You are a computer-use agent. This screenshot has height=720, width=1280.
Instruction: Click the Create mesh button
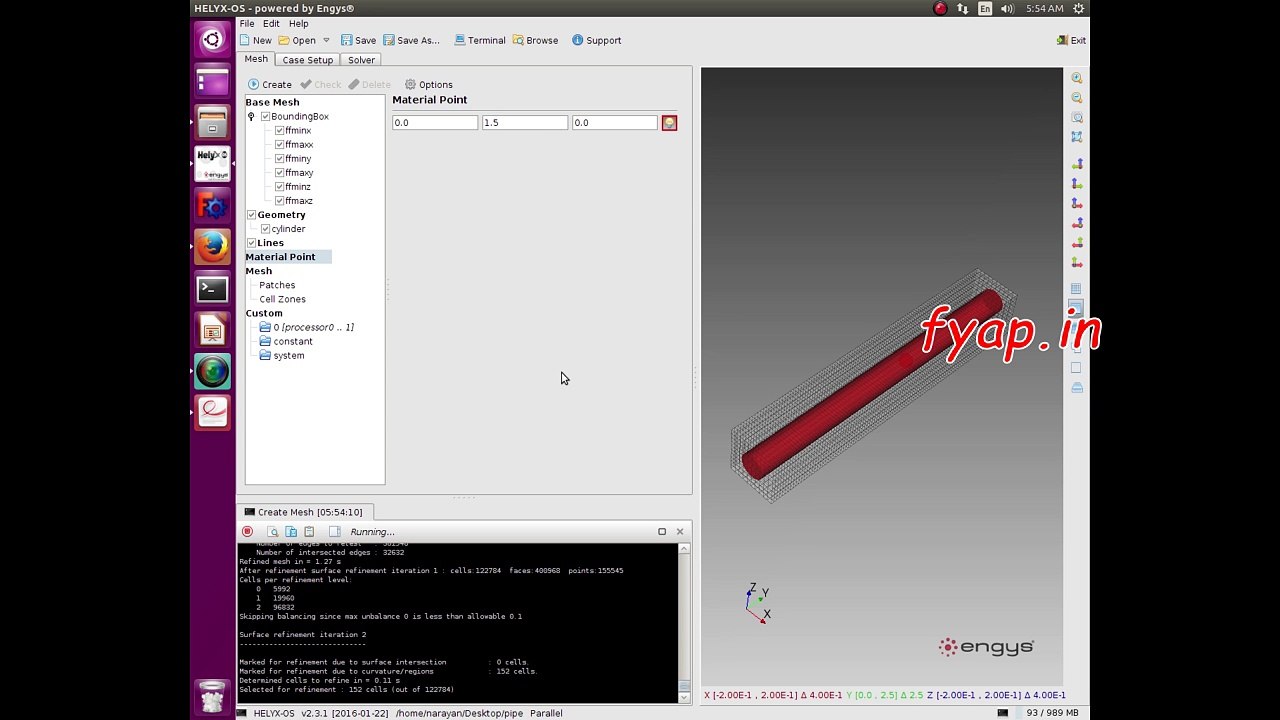(270, 85)
